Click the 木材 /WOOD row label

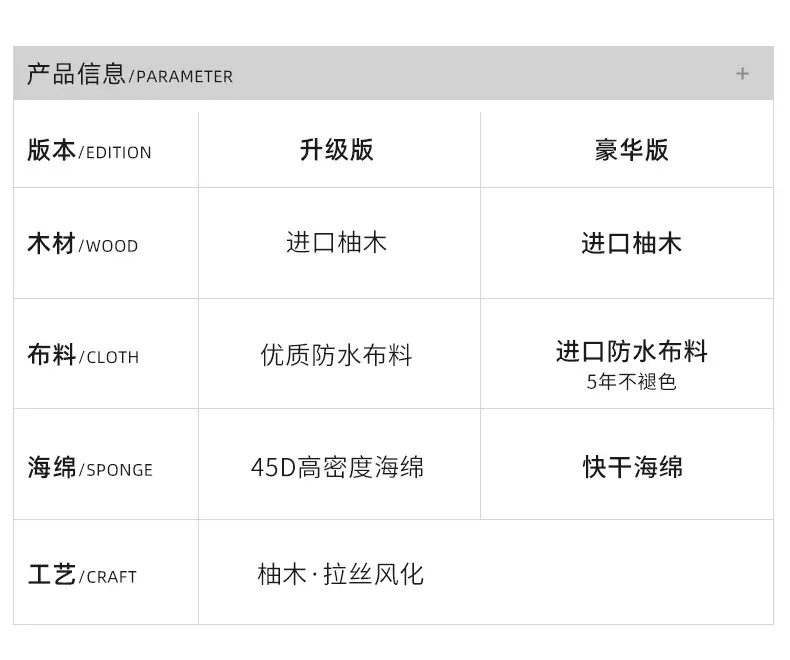click(83, 244)
